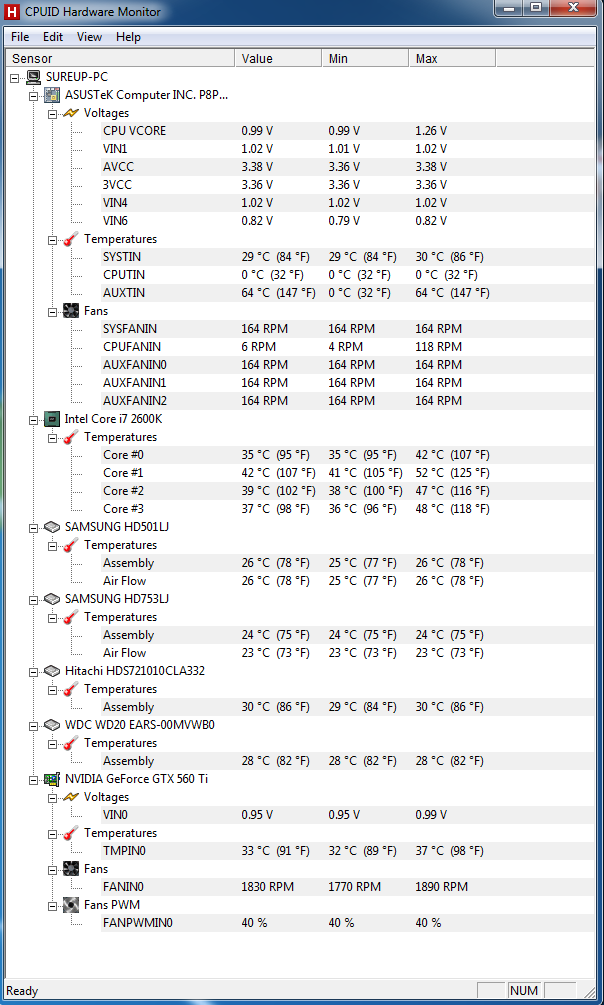Collapse the Fans PWM group
604x1005 pixels.
[x=53, y=906]
